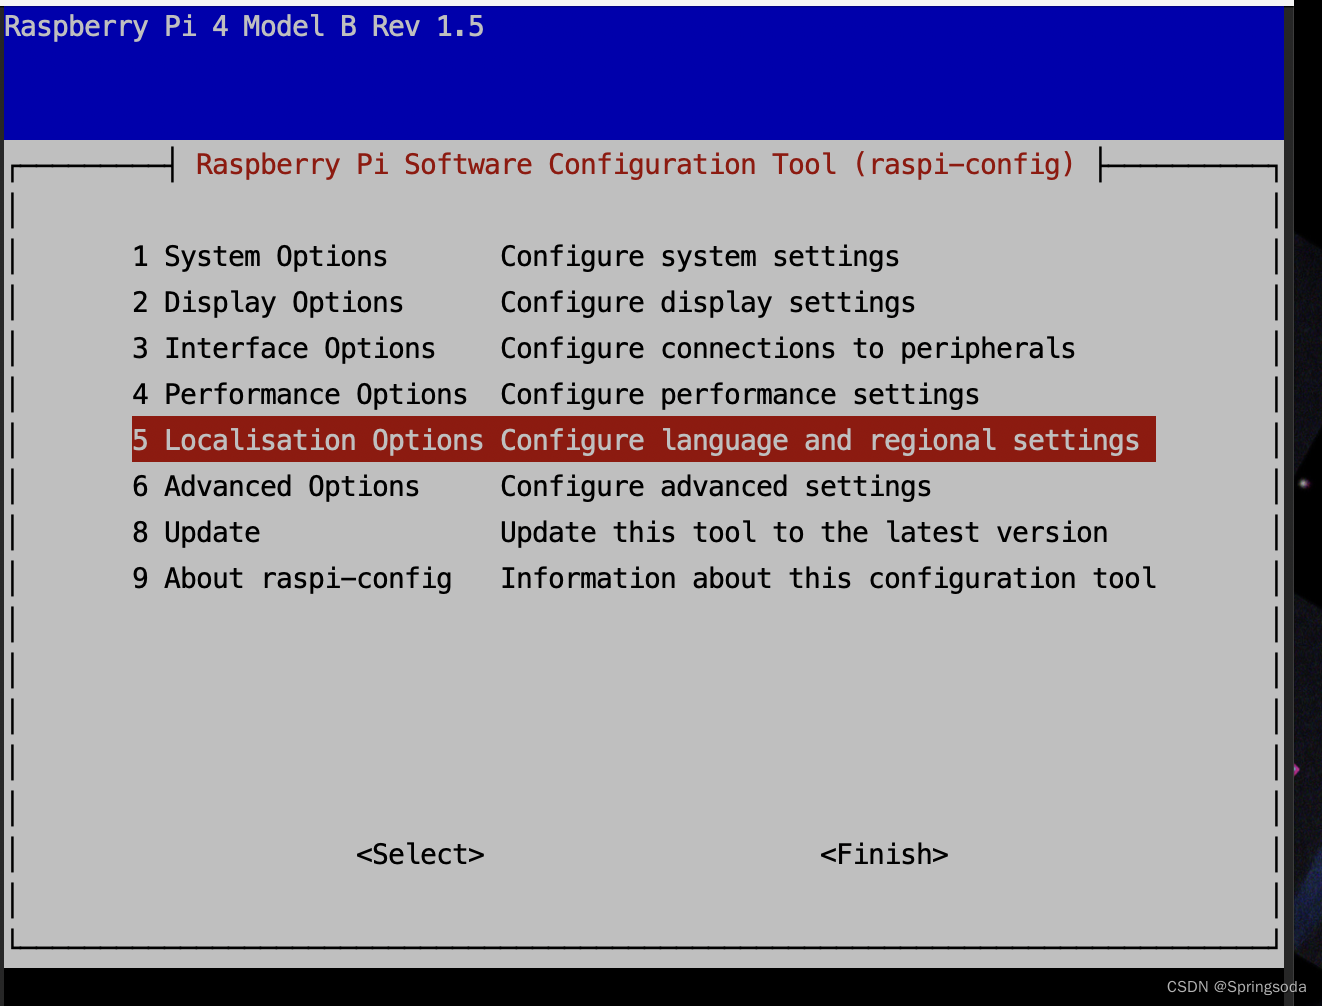This screenshot has height=1006, width=1322.
Task: Click the Raspberry Pi 4 Model B header
Action: coord(244,27)
